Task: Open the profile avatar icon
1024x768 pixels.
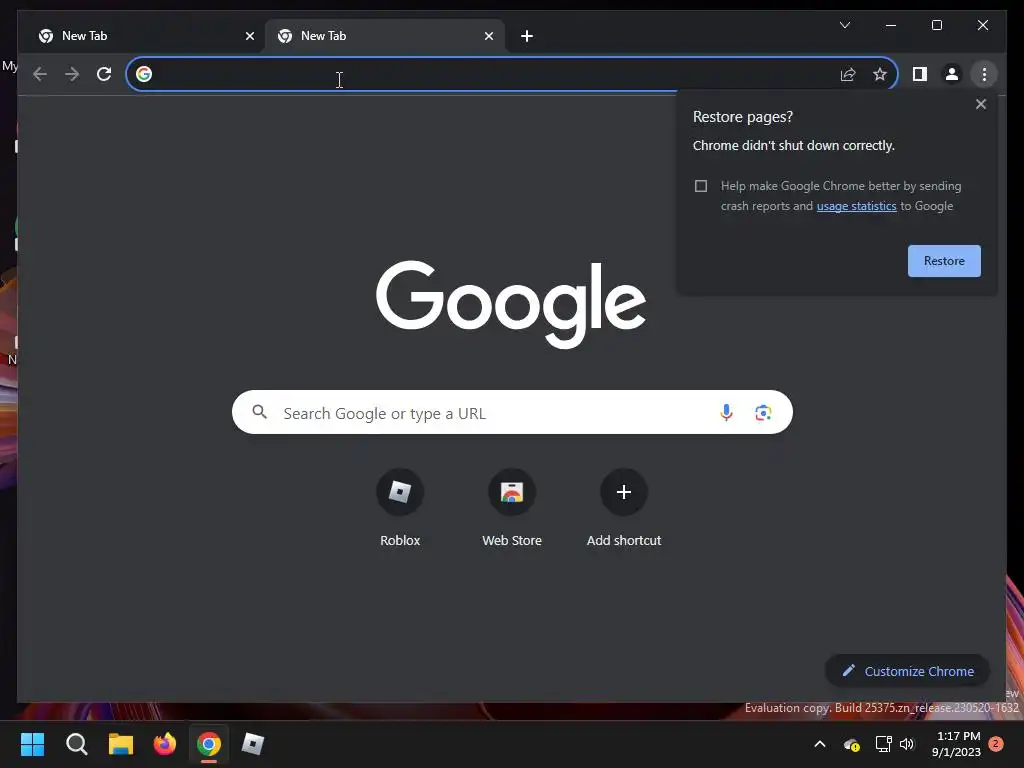Action: pos(952,74)
